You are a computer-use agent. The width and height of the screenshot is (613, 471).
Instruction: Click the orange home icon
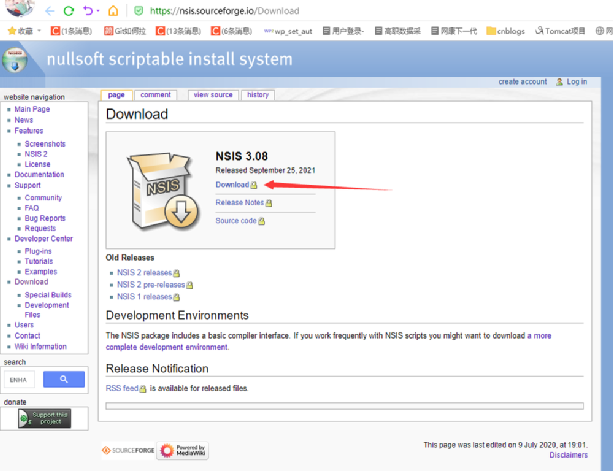coord(113,11)
